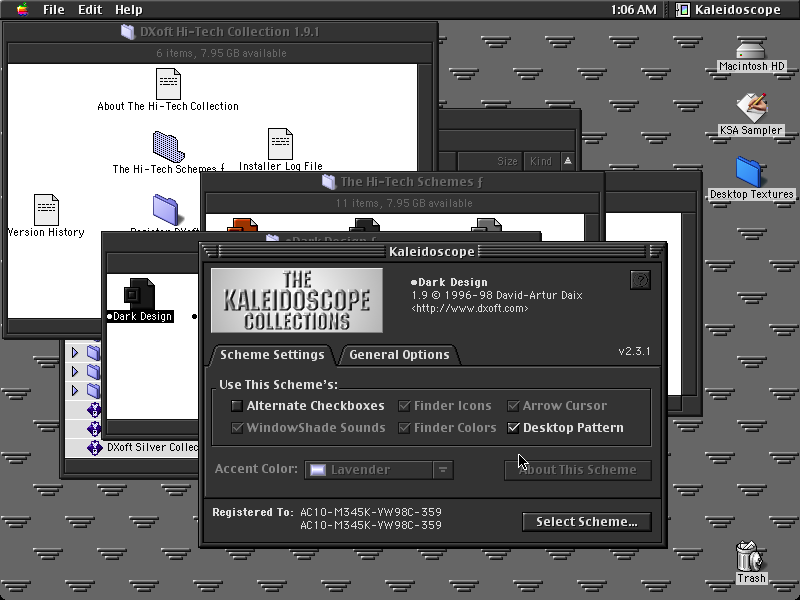800x600 pixels.
Task: Select the Installer Log File icon
Action: (x=281, y=144)
